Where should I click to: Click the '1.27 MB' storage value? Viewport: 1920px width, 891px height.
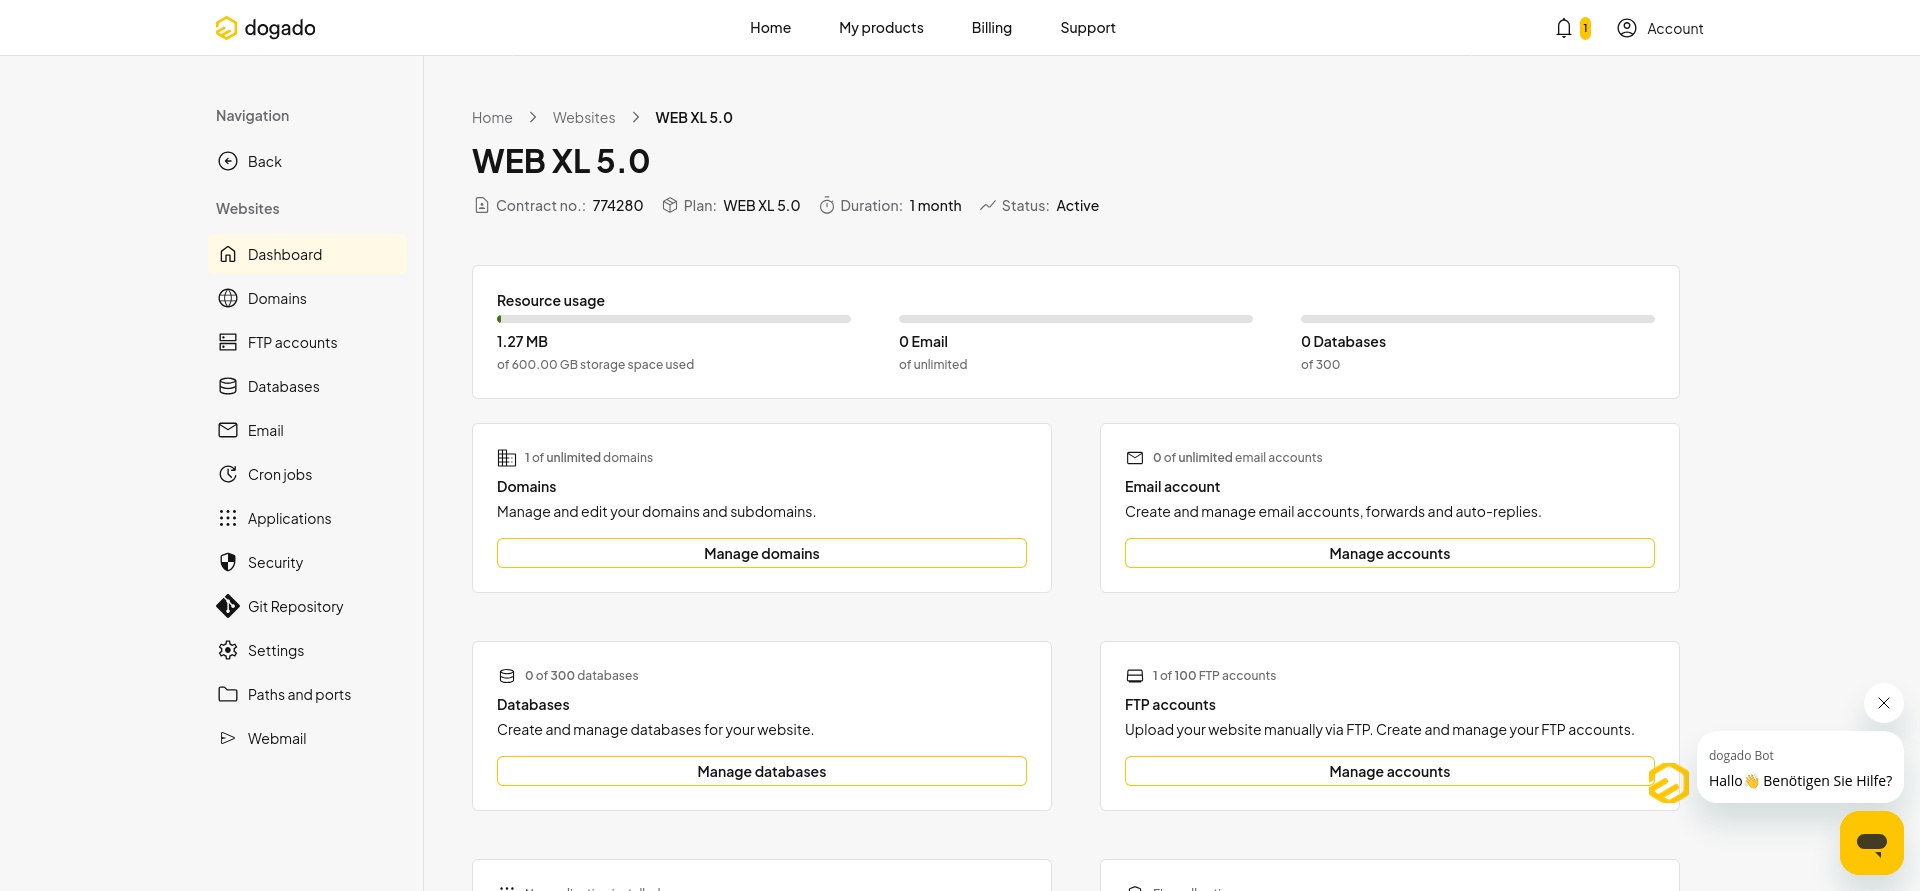(522, 342)
